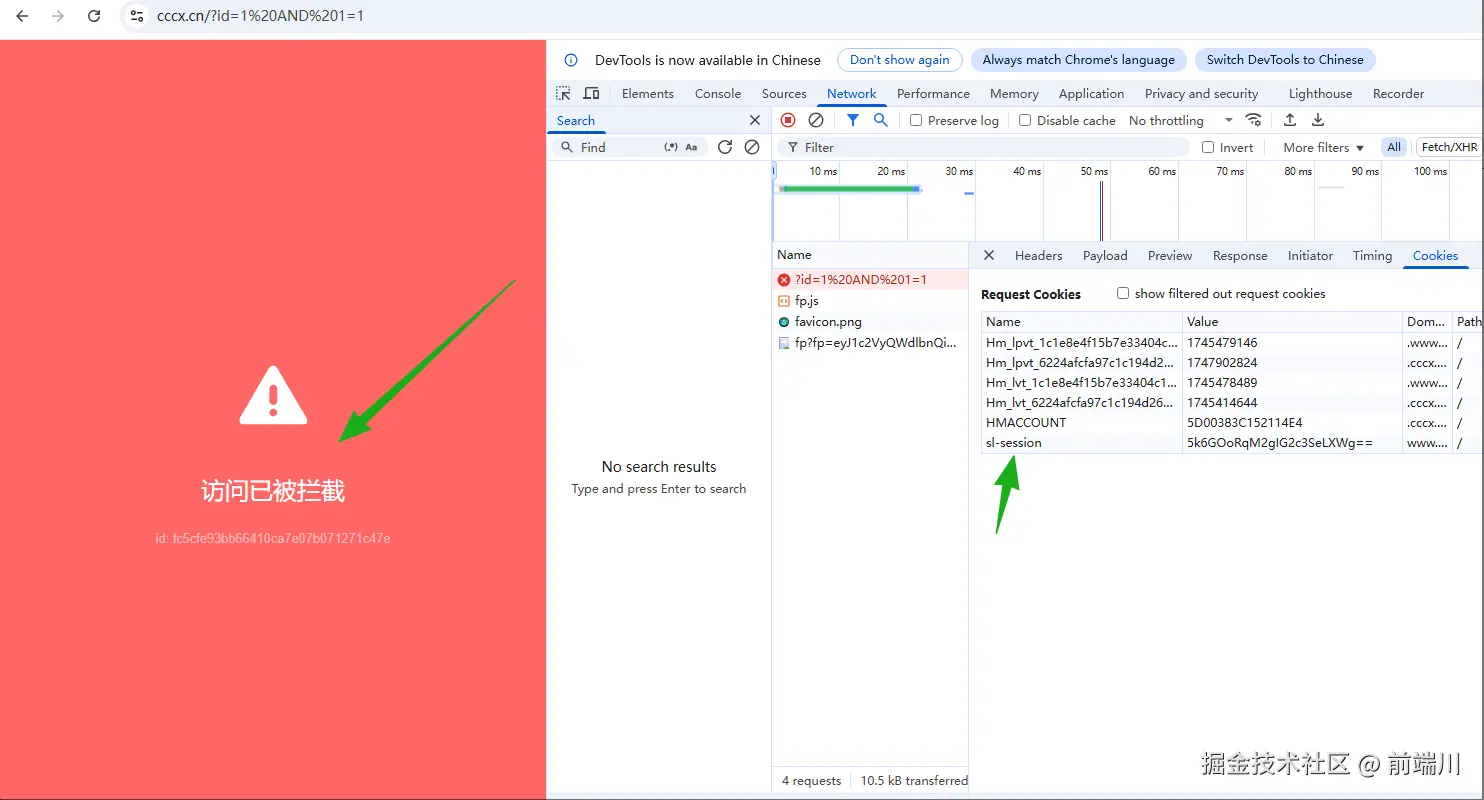
Task: Export HAR file download icon
Action: click(1318, 120)
